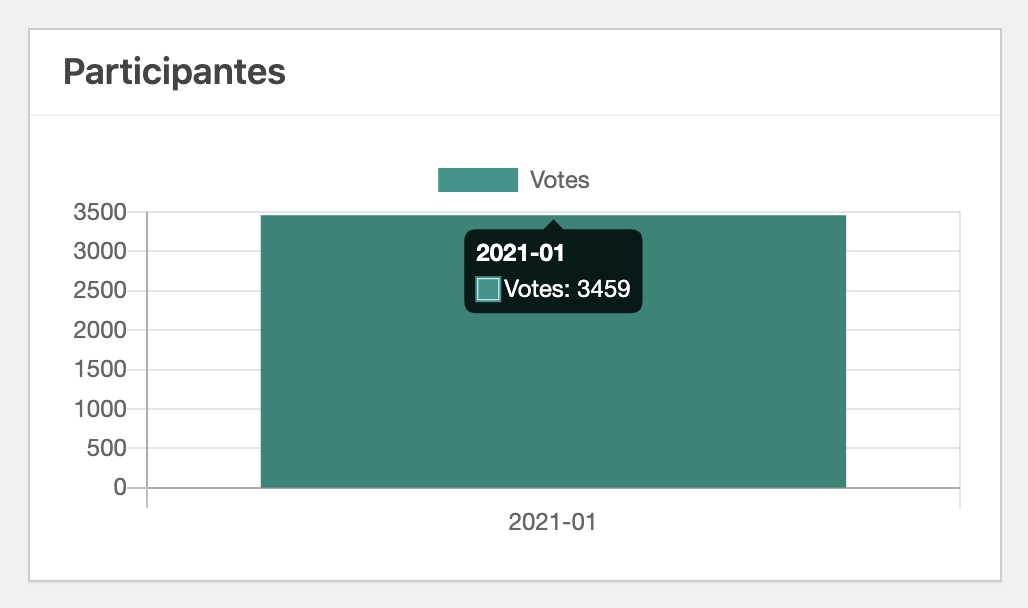
Task: Select the 0 y-axis tick label
Action: pos(120,487)
